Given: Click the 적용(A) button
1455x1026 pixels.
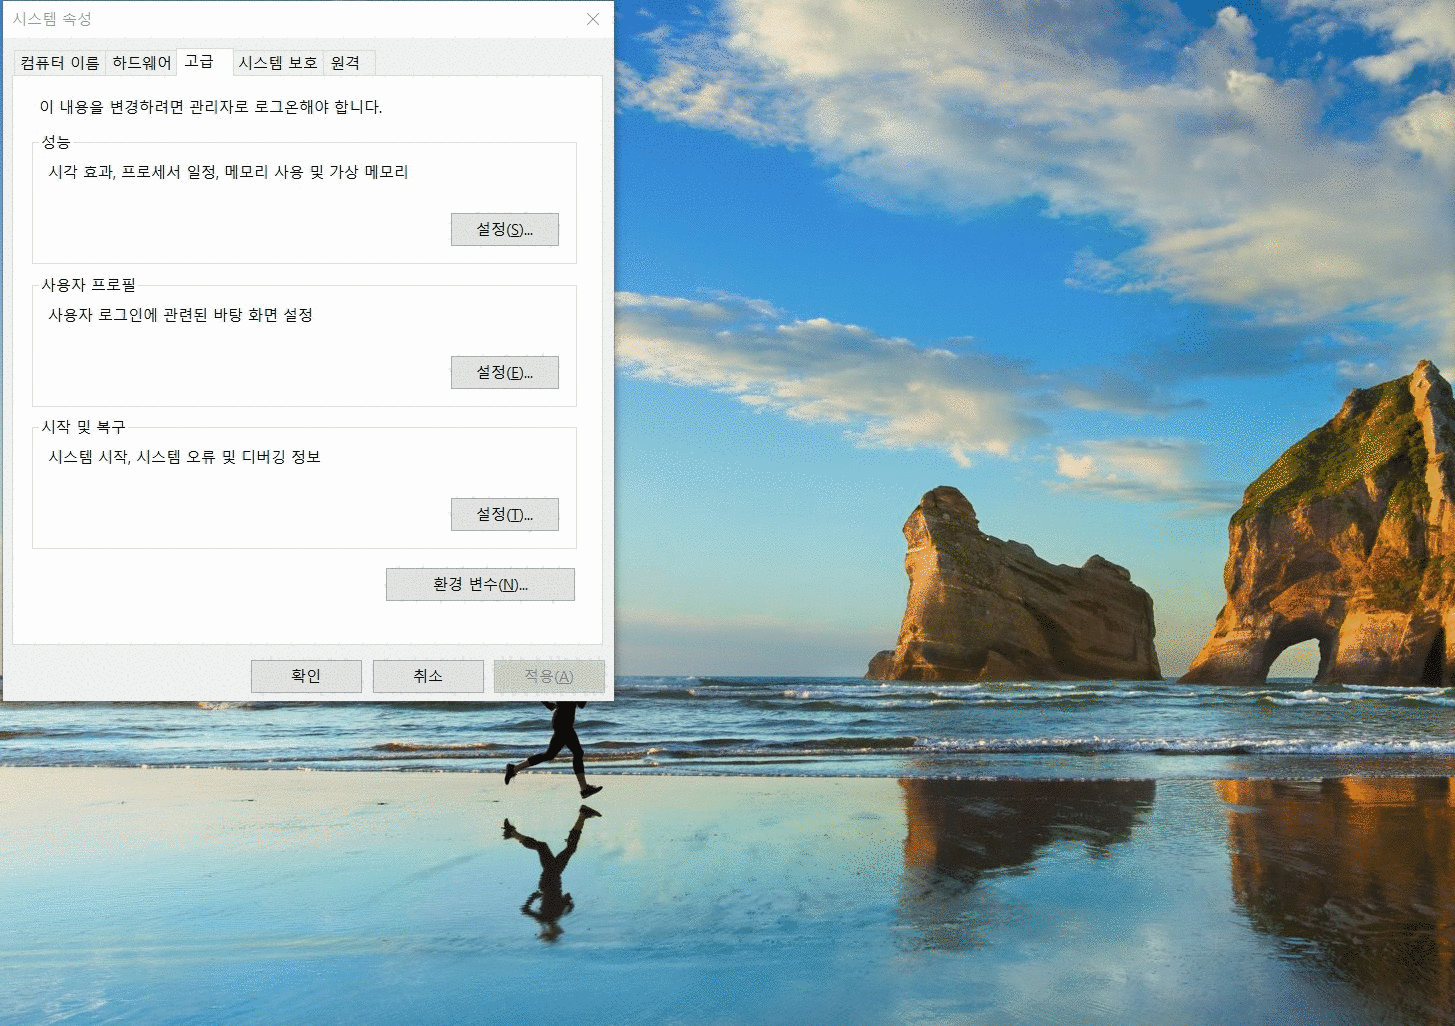Looking at the screenshot, I should 549,676.
